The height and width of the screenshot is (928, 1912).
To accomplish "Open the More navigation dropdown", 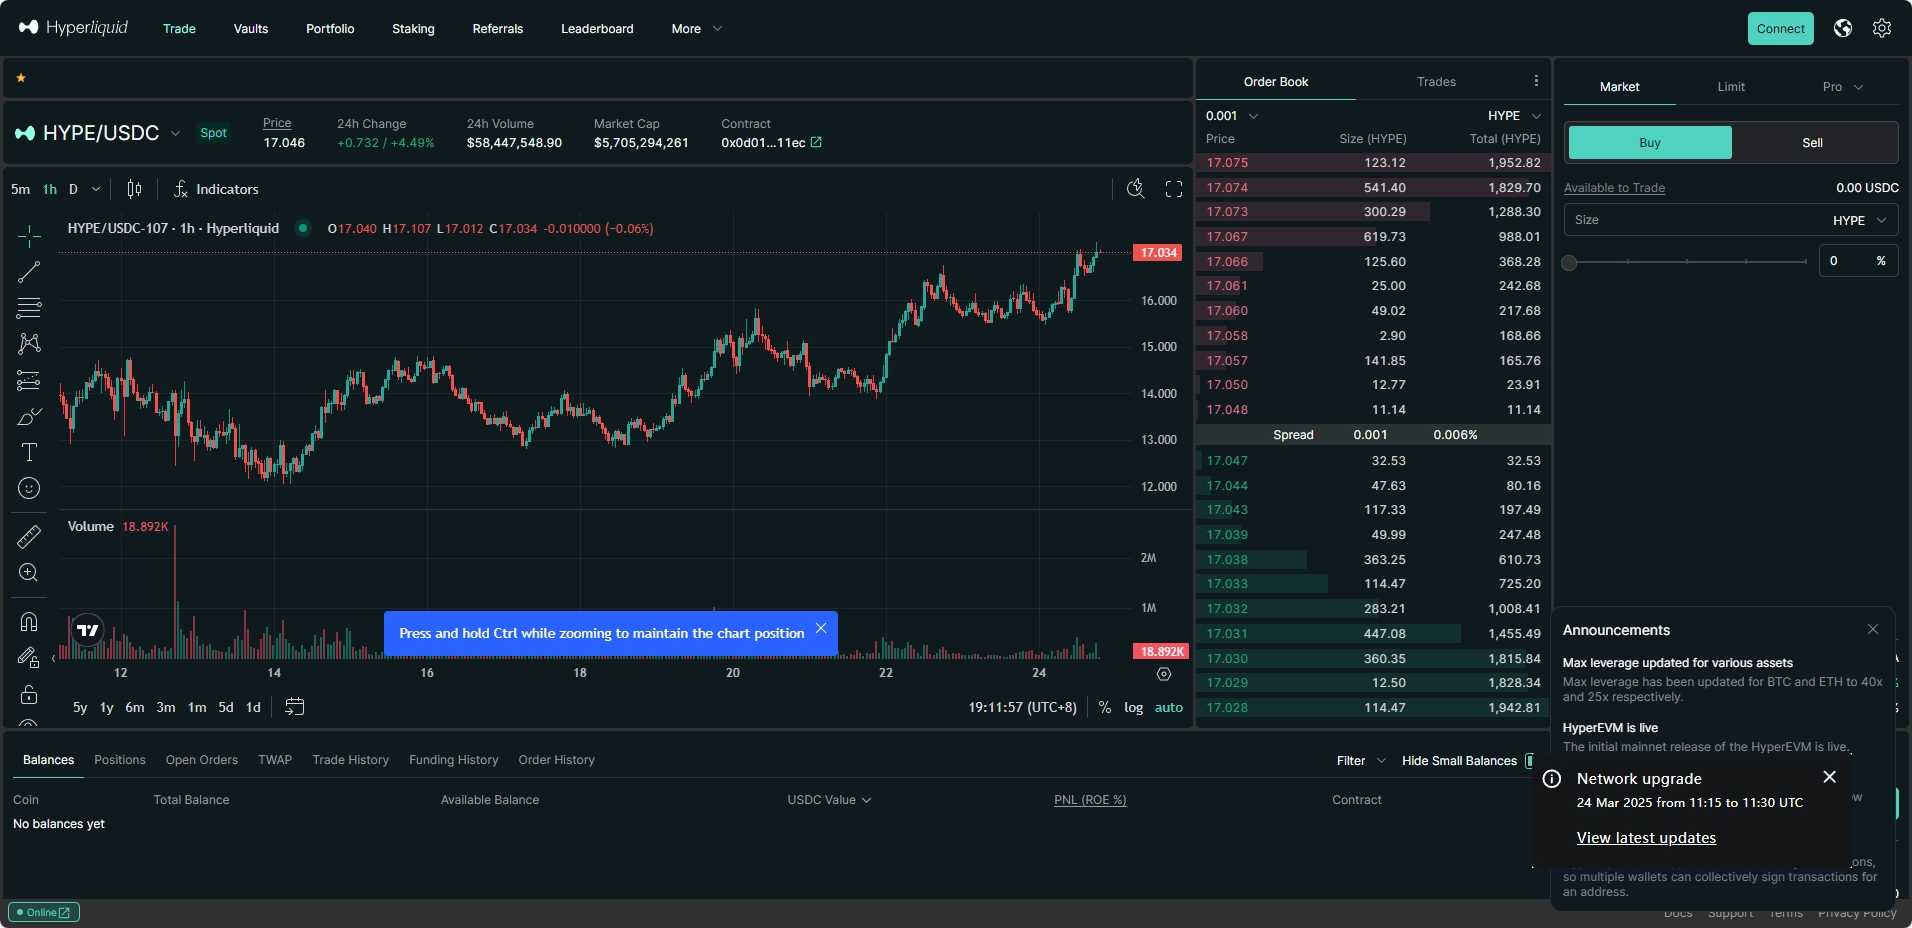I will point(696,29).
